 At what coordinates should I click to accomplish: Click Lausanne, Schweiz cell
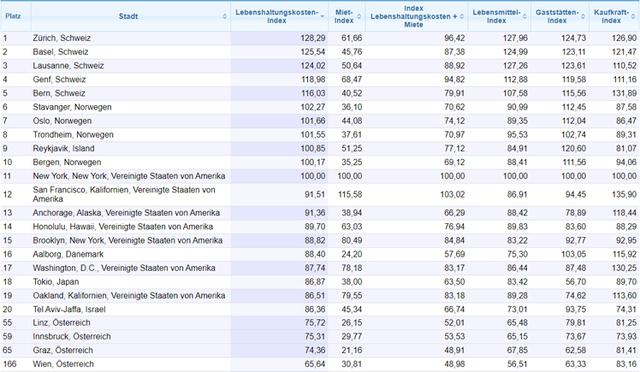[131, 66]
